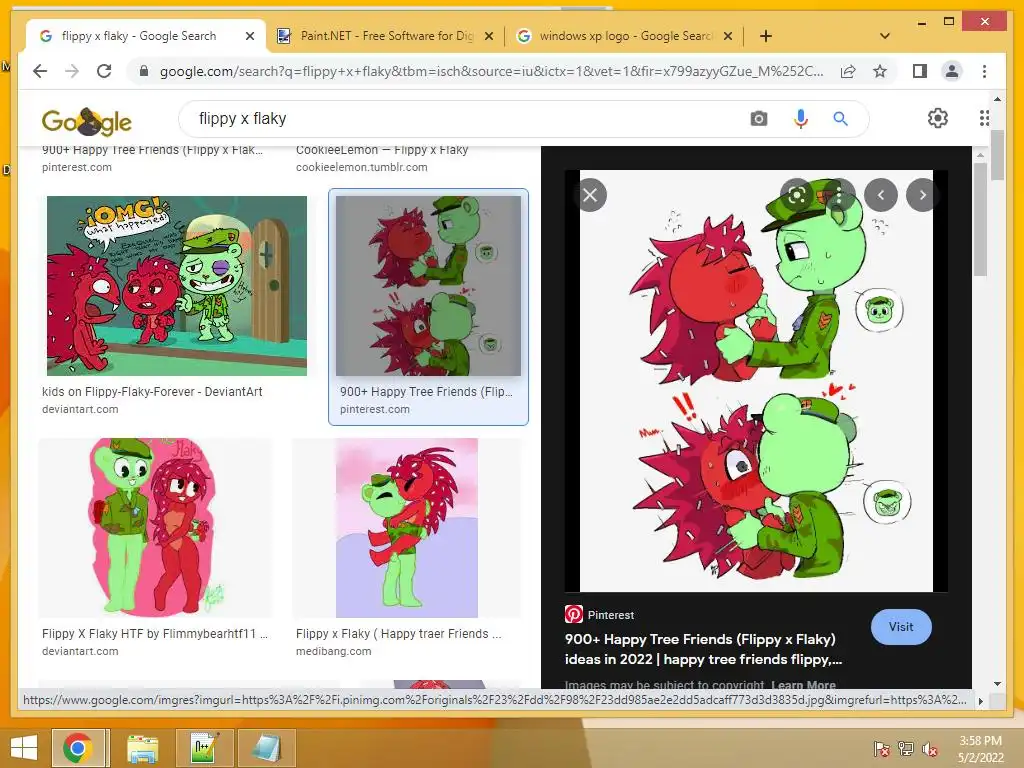Switch to windows xp logo tab

click(x=626, y=36)
